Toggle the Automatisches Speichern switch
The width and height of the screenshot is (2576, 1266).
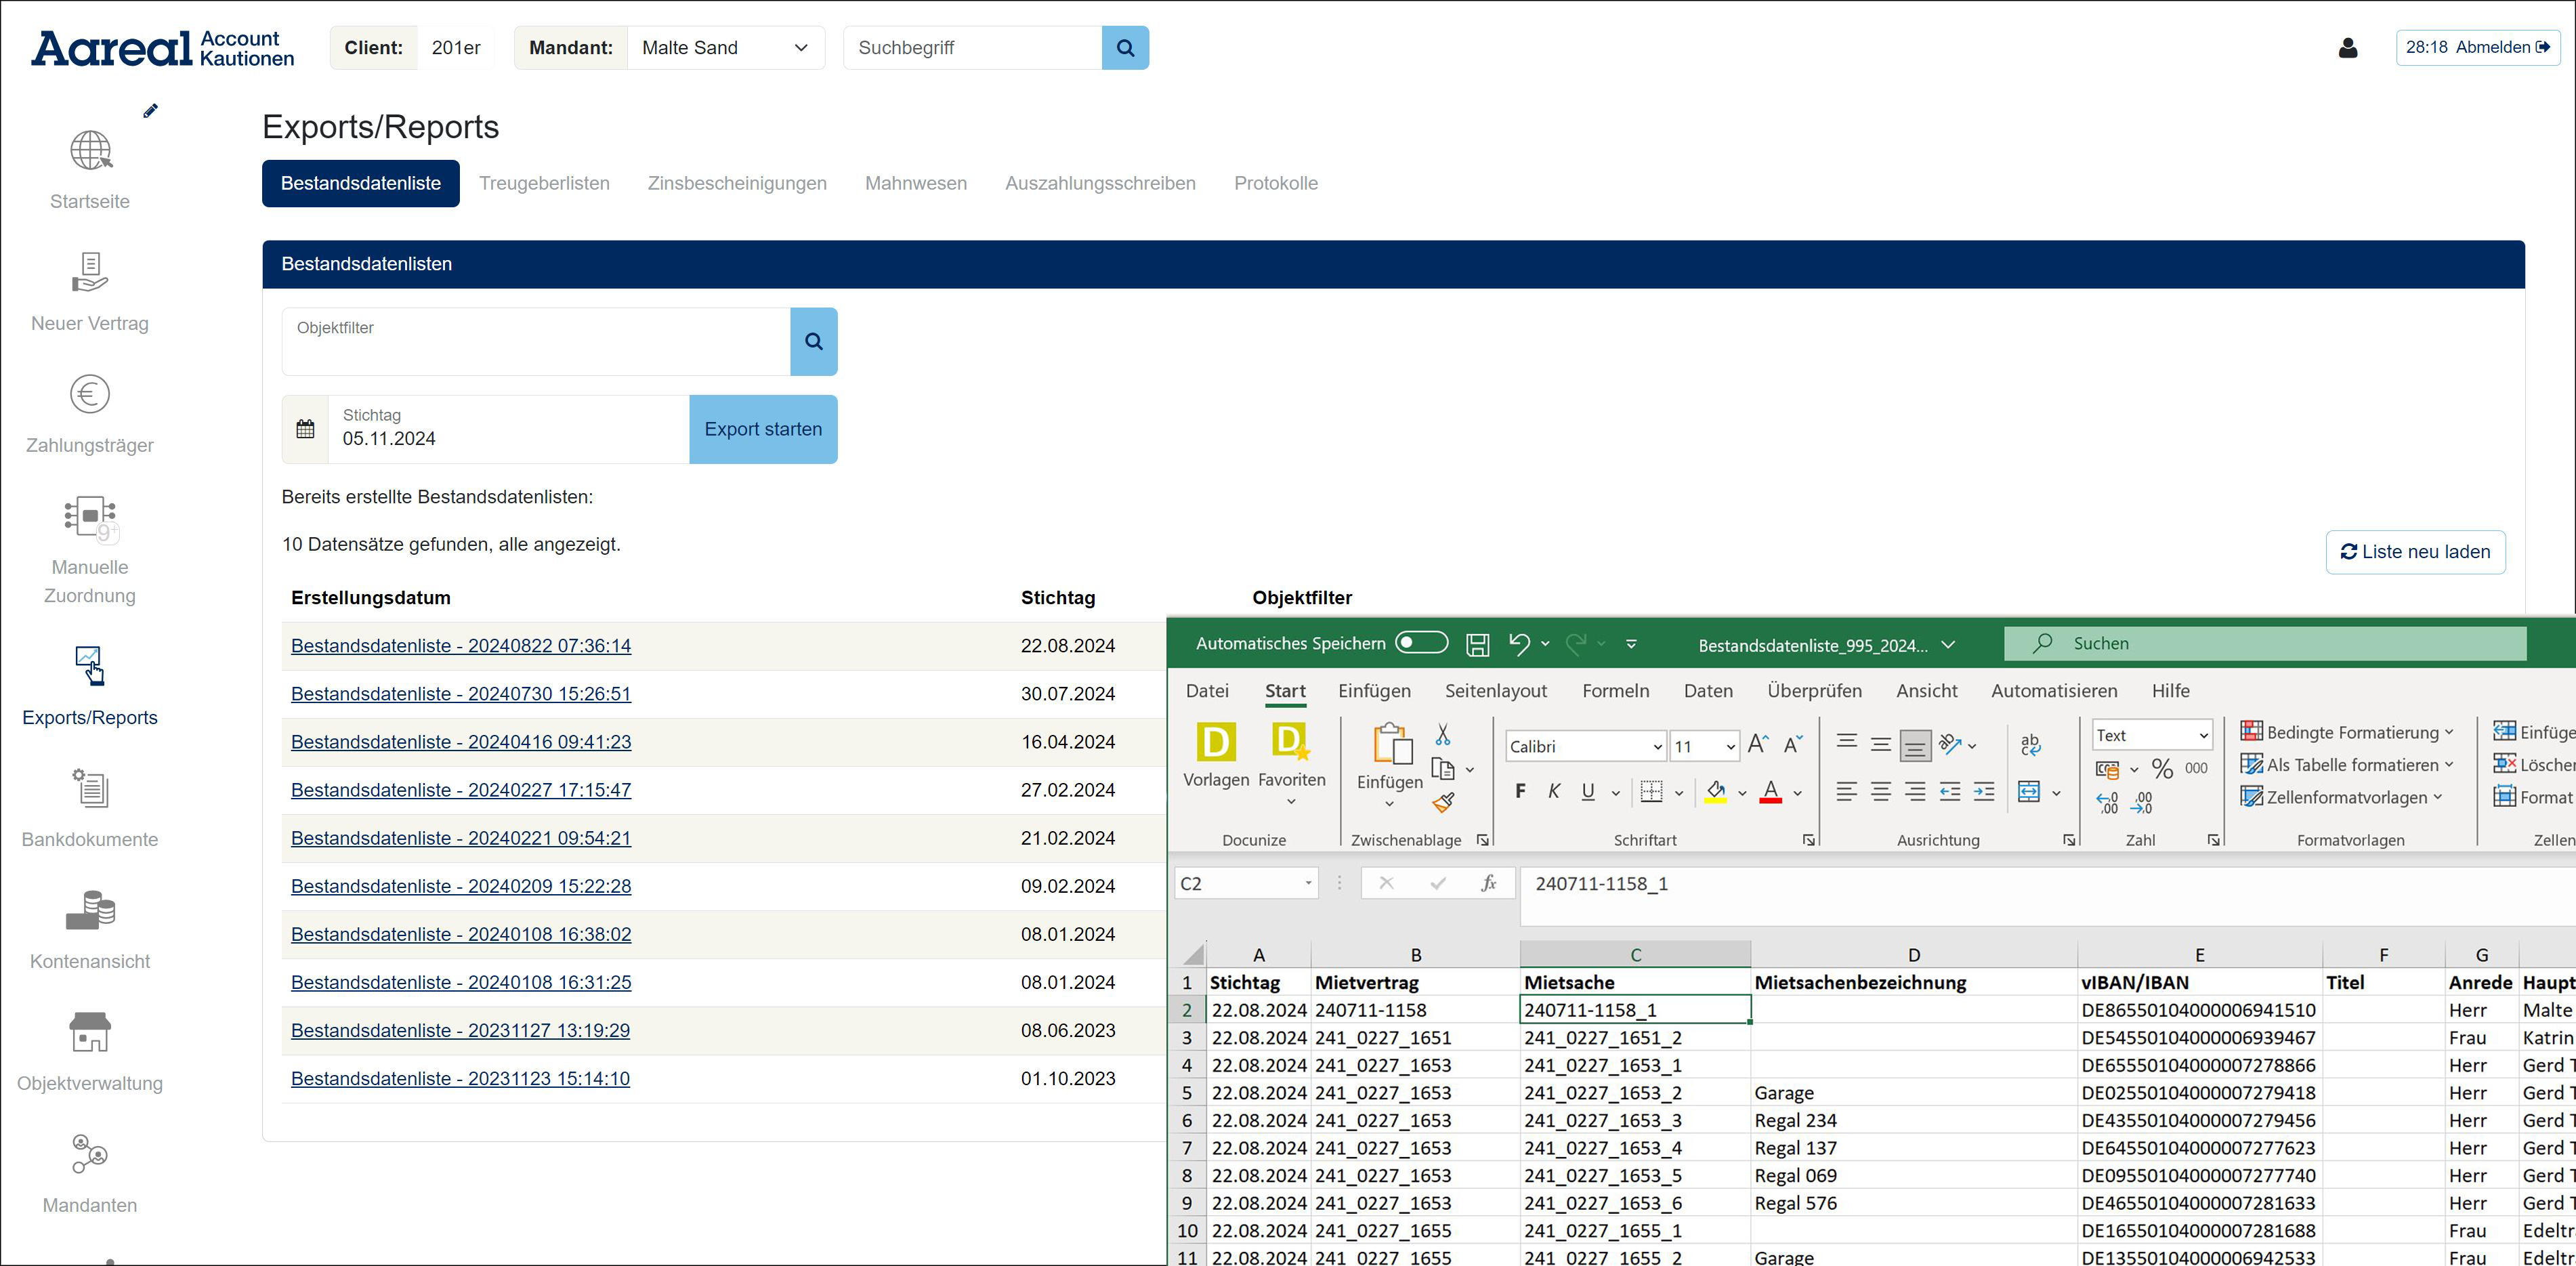tap(1421, 643)
